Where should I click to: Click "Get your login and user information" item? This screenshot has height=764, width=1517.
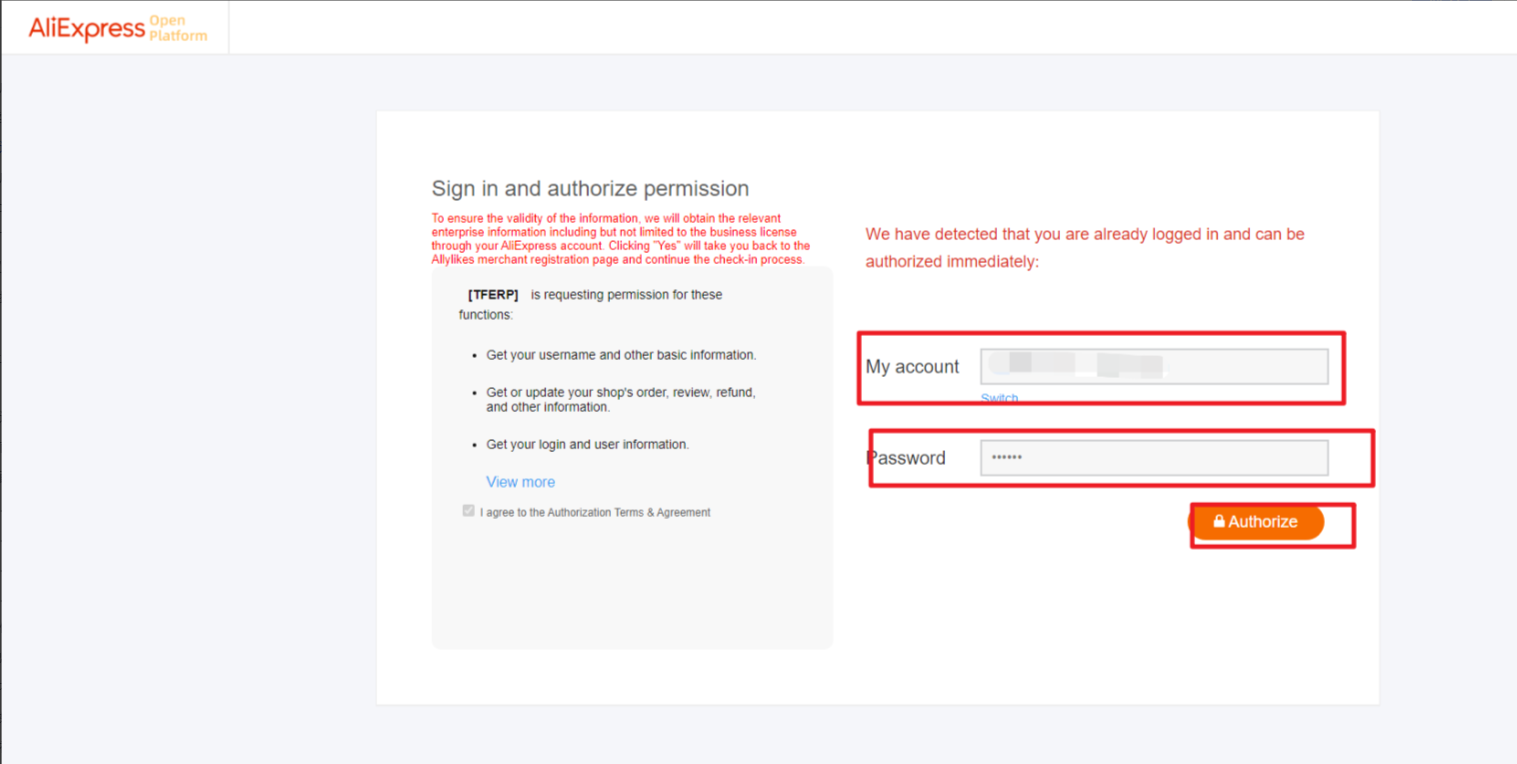pos(587,444)
